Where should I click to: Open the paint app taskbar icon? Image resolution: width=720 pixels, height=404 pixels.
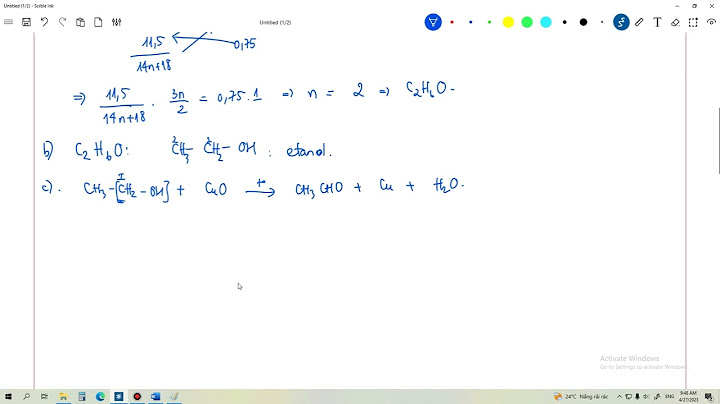[174, 396]
